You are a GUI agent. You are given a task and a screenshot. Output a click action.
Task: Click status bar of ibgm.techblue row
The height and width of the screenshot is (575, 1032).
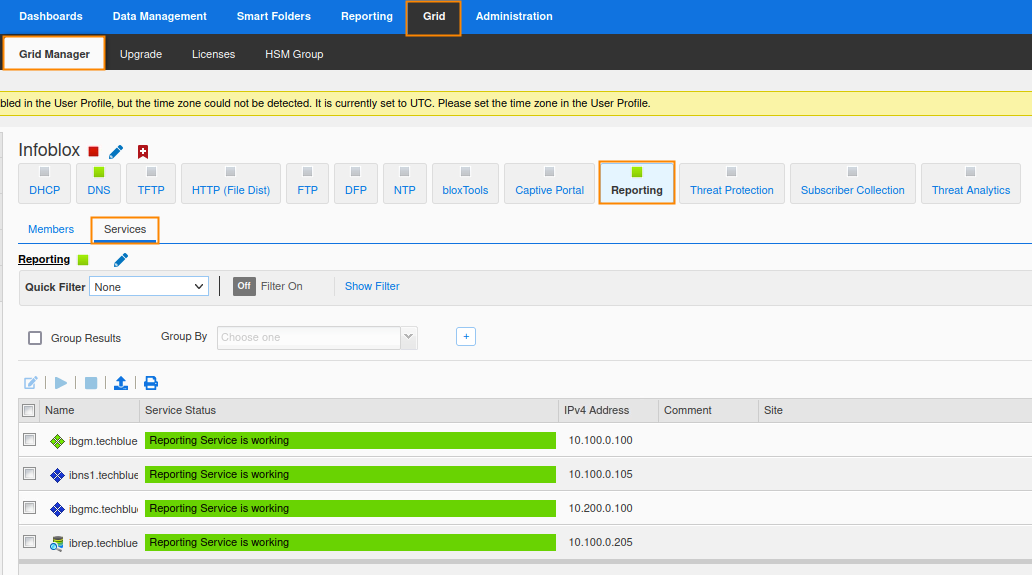tap(350, 441)
